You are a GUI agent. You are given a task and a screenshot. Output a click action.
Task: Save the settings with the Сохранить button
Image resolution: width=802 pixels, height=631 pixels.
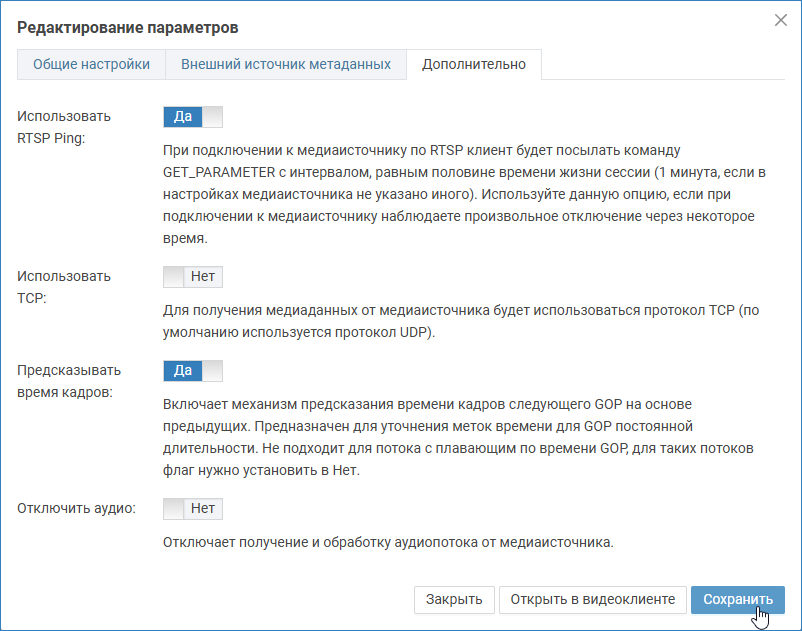pos(737,599)
